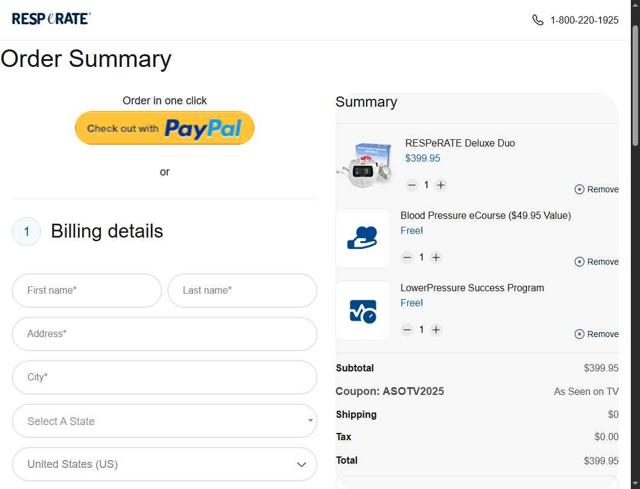This screenshot has width=640, height=489.
Task: Increase RESPeRATE Deluxe Duo quantity
Action: (440, 185)
